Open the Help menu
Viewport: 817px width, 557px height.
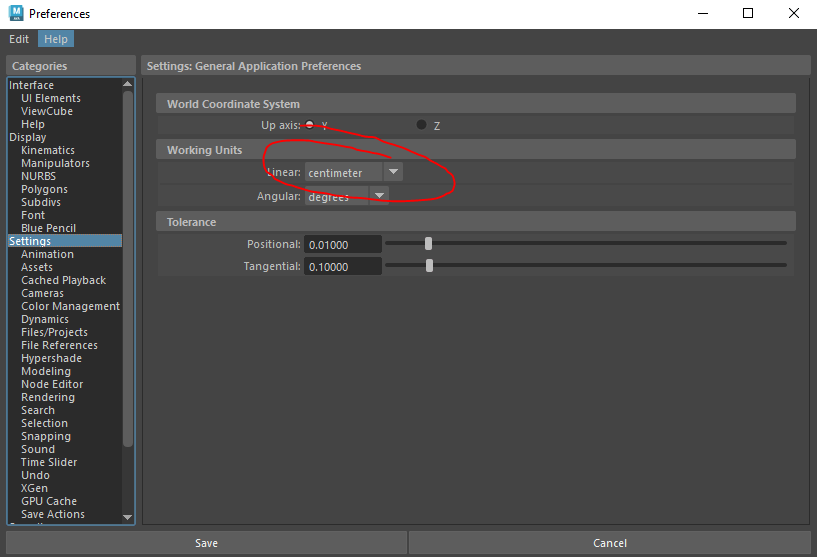tap(56, 39)
